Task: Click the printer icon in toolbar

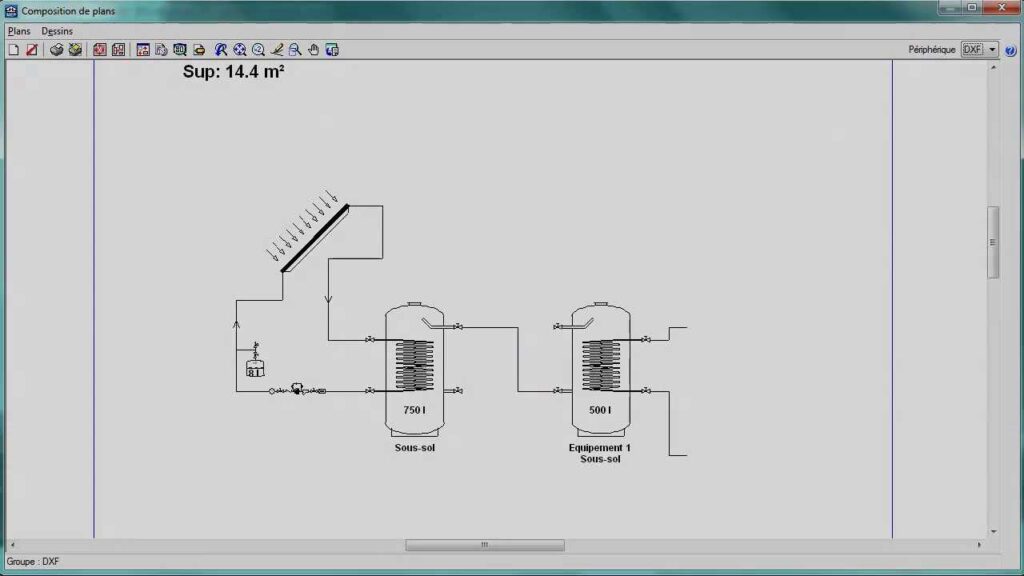Action: [57, 49]
